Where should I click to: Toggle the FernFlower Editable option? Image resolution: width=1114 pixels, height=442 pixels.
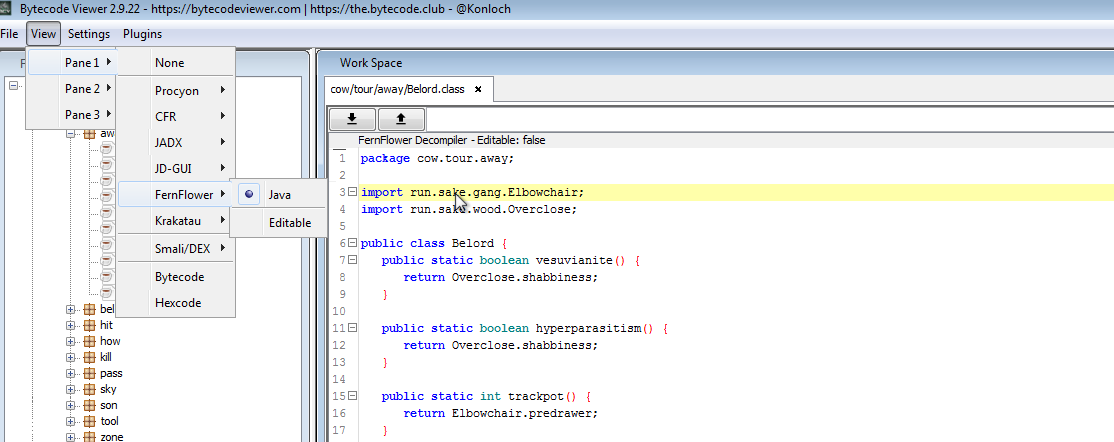[x=279, y=222]
